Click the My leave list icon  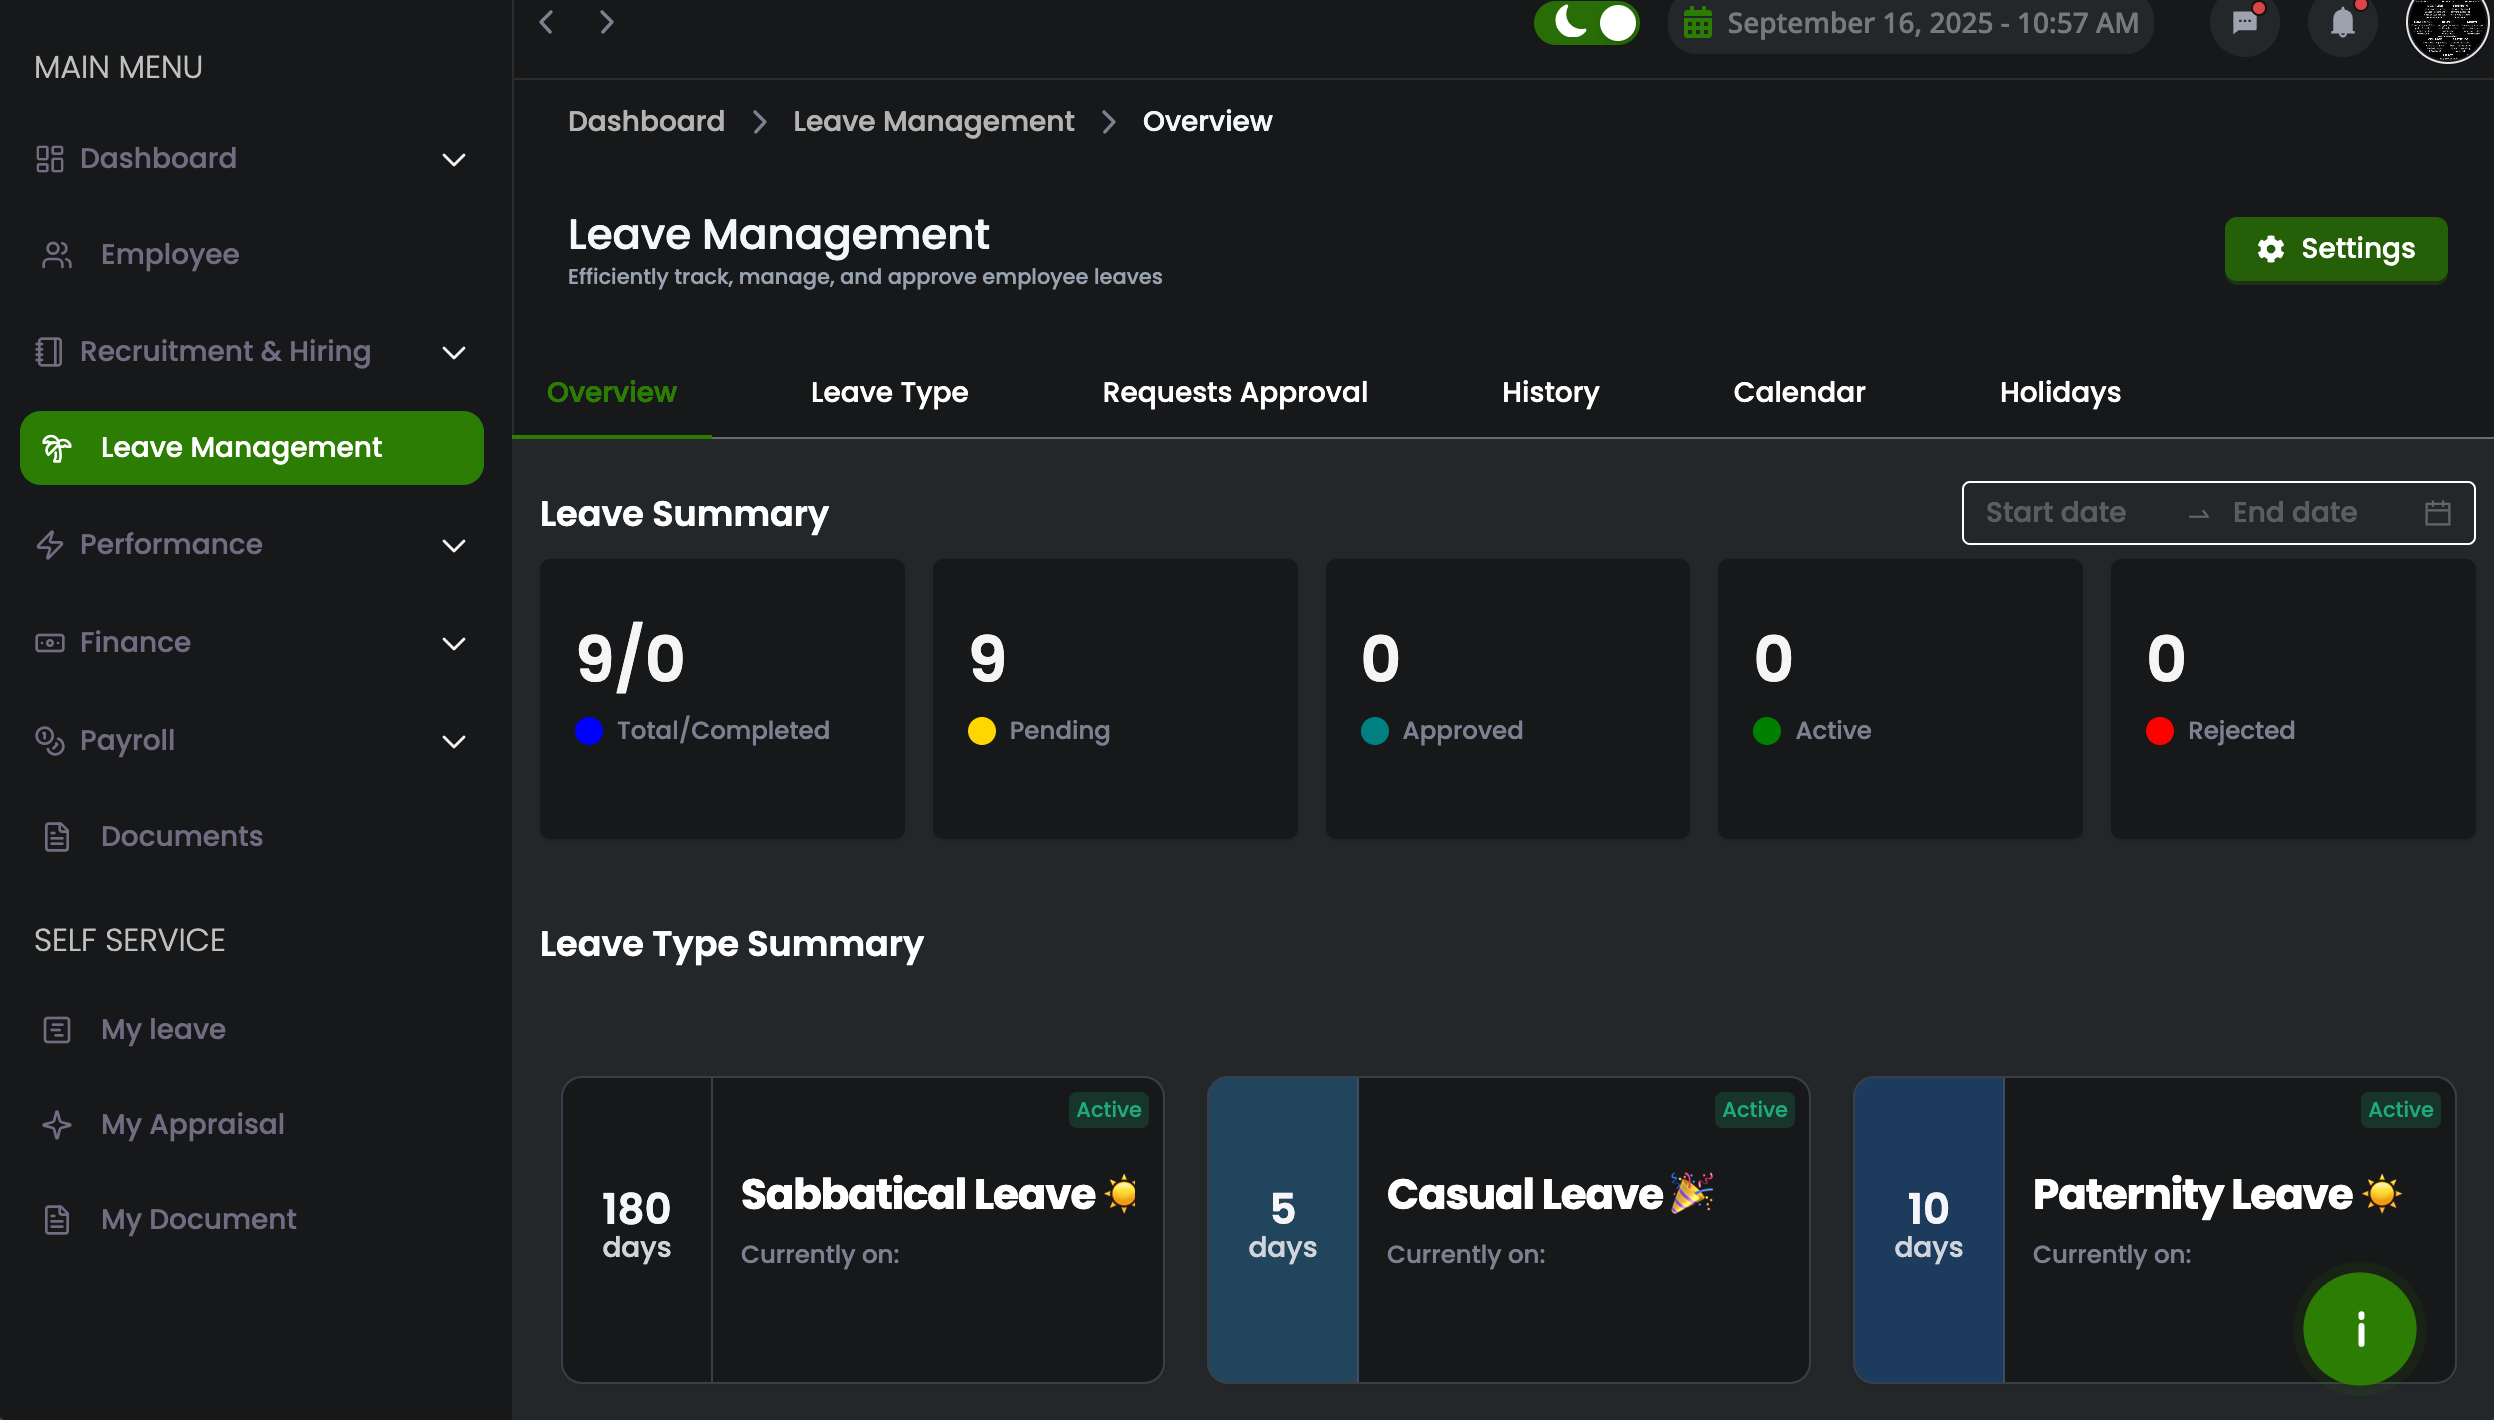pos(57,1030)
